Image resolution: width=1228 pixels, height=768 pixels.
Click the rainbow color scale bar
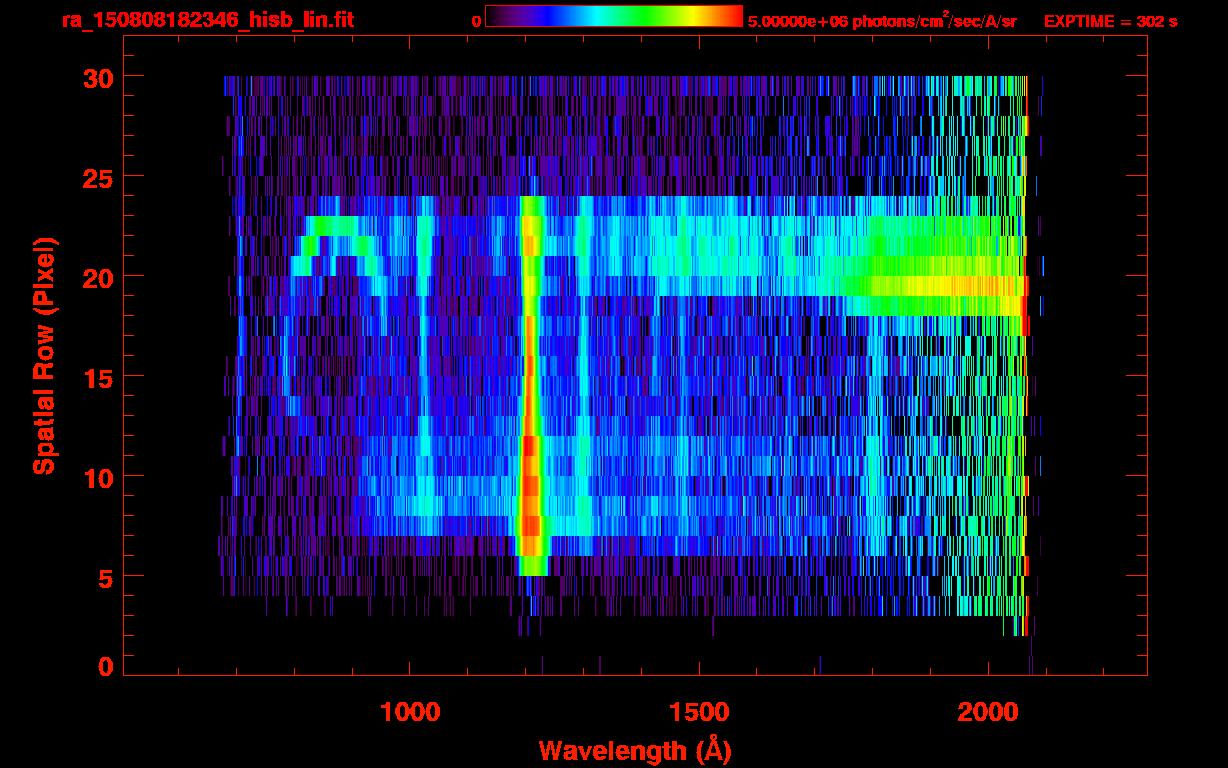point(613,16)
